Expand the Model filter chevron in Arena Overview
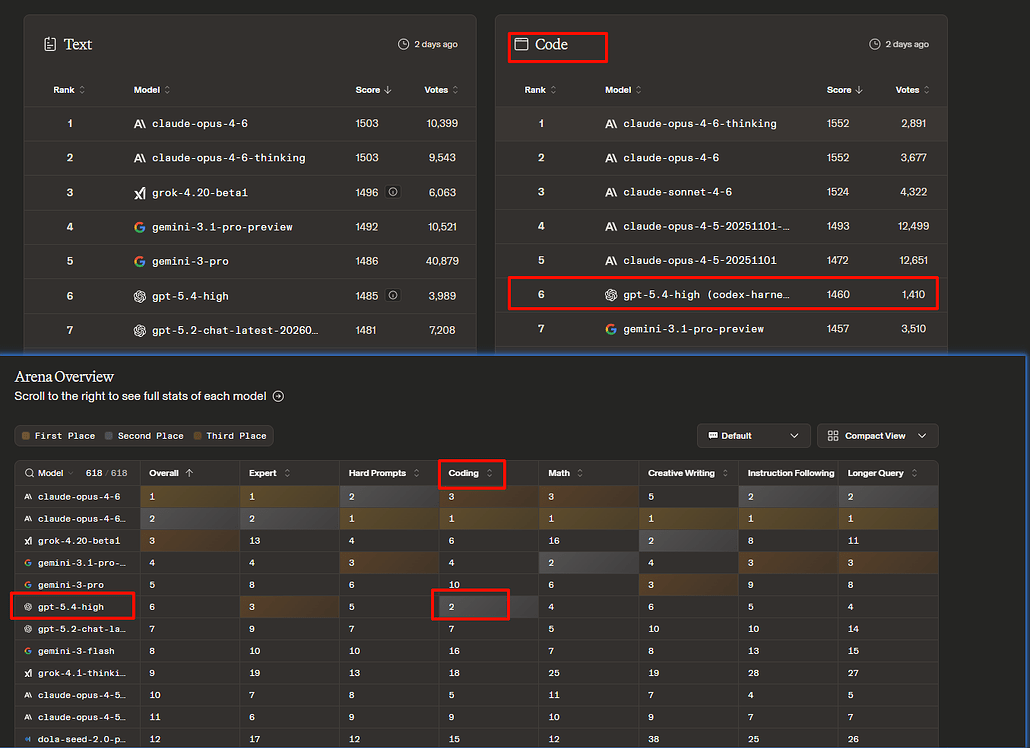Viewport: 1030px width, 748px height. pyautogui.click(x=70, y=473)
